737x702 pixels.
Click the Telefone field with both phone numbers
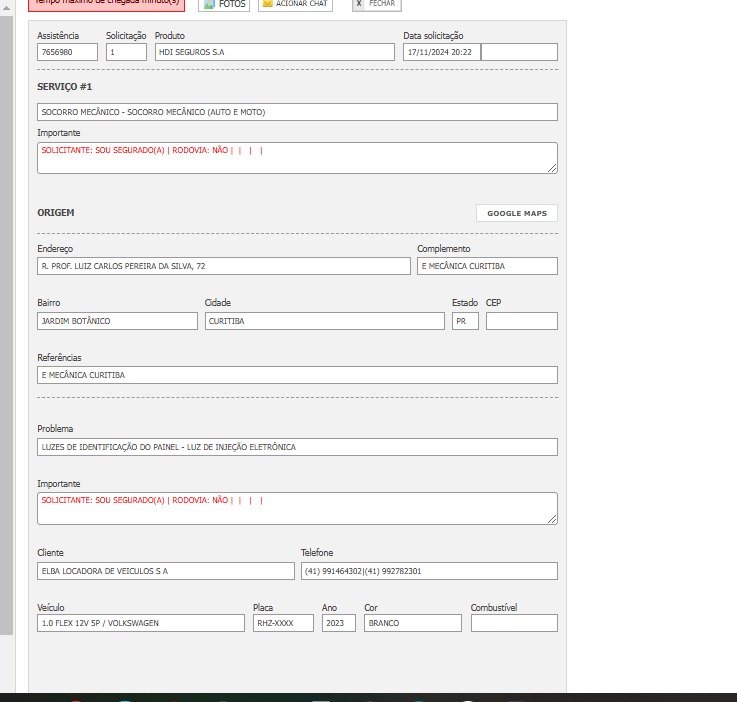pyautogui.click(x=429, y=571)
